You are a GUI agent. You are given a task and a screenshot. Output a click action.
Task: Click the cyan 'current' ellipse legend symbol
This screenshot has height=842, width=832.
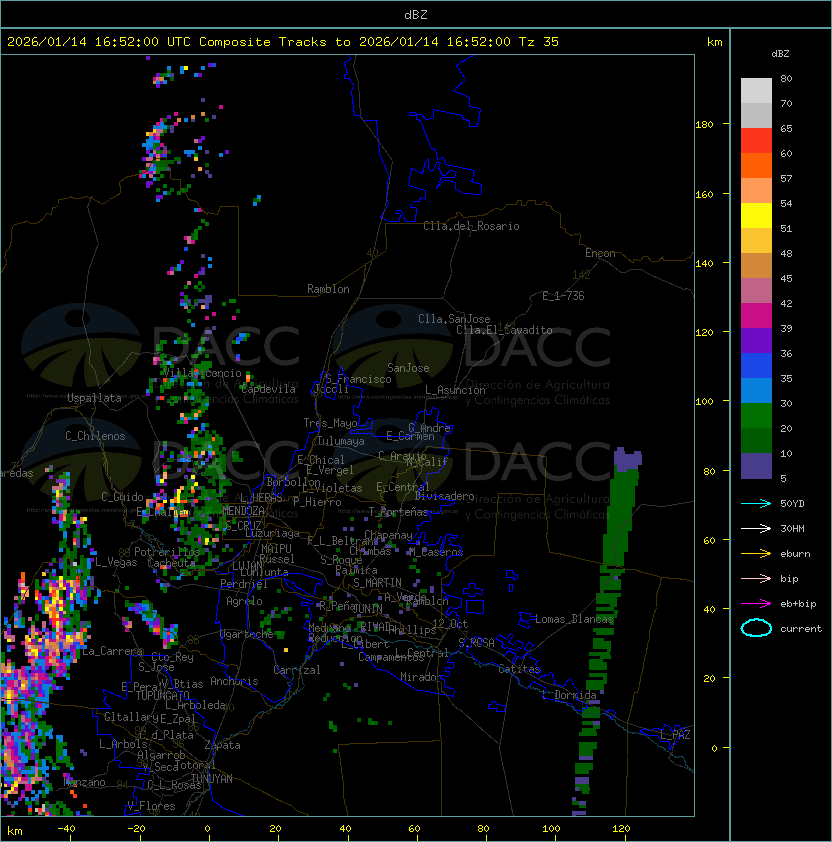click(756, 628)
